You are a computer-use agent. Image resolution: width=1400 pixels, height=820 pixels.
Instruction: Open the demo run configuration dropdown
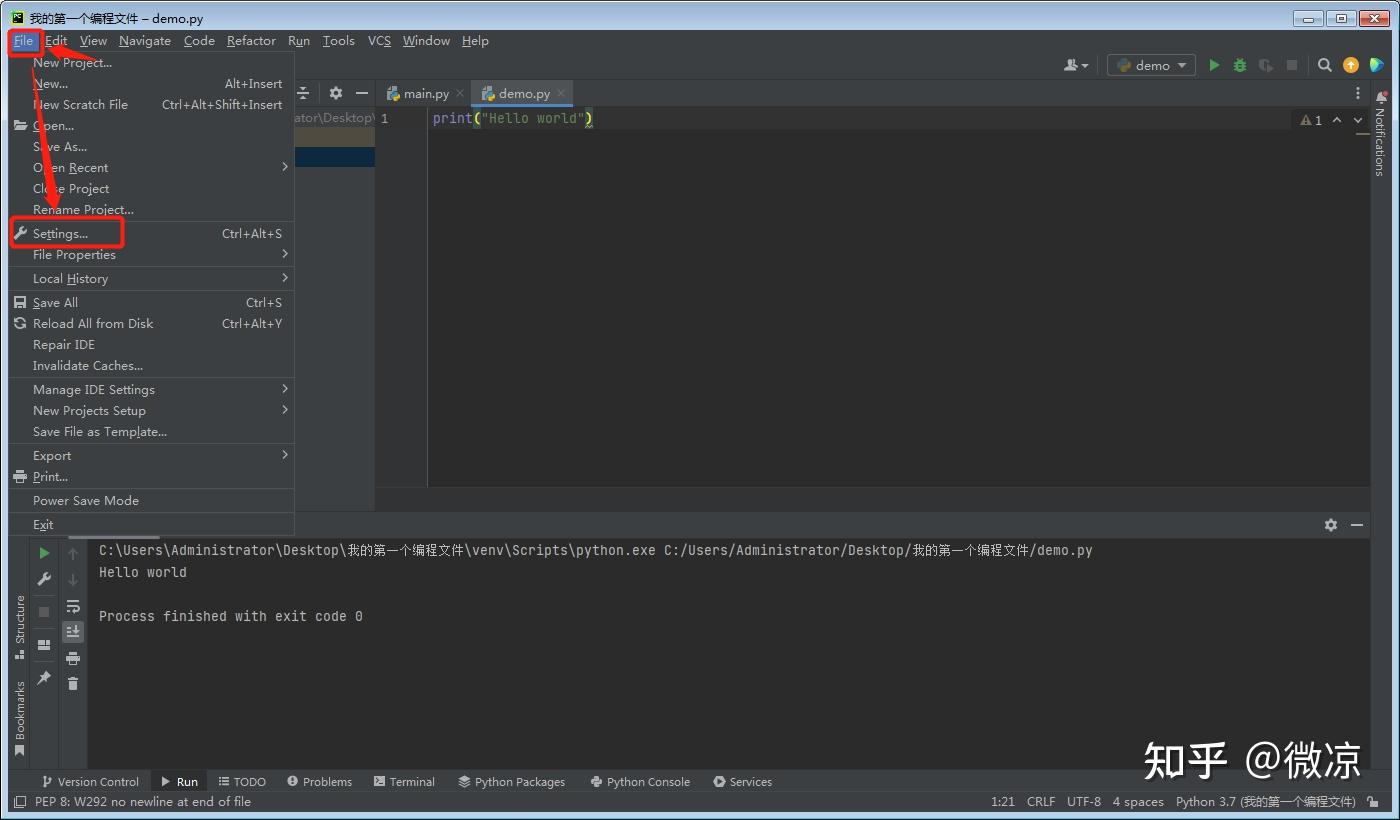(x=1152, y=65)
